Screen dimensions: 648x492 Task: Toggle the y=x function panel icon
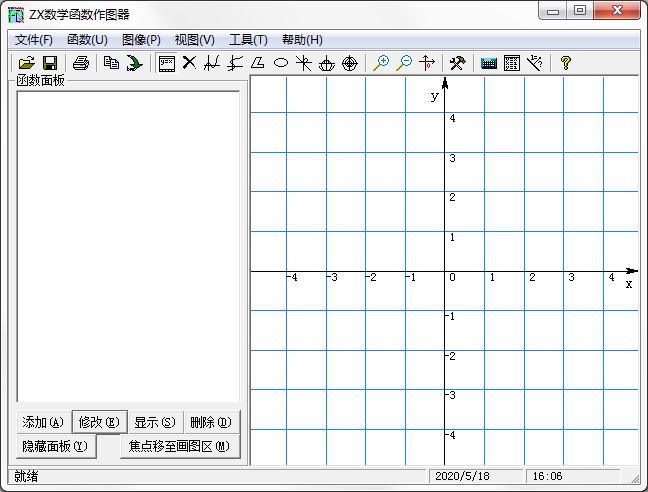click(x=167, y=64)
